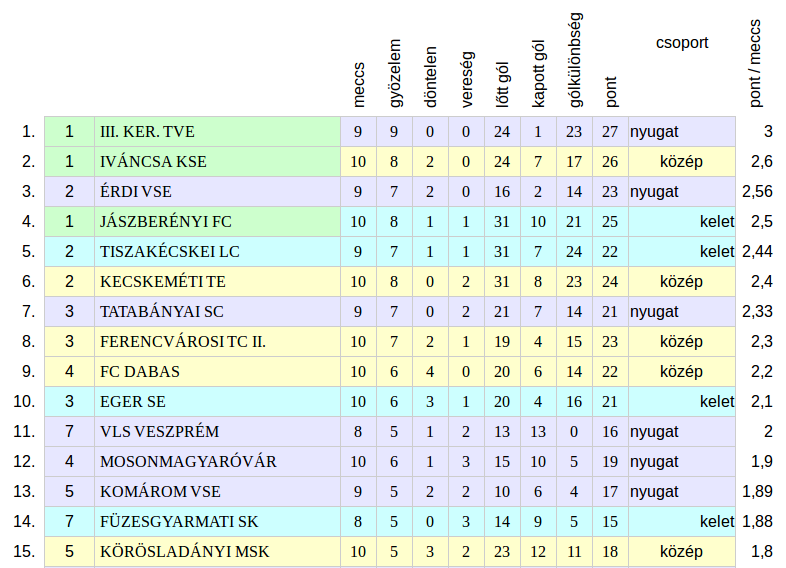Viewport: 786px width, 568px height.
Task: Click the FERENCVÁROSI TC II. team cell
Action: pos(218,341)
